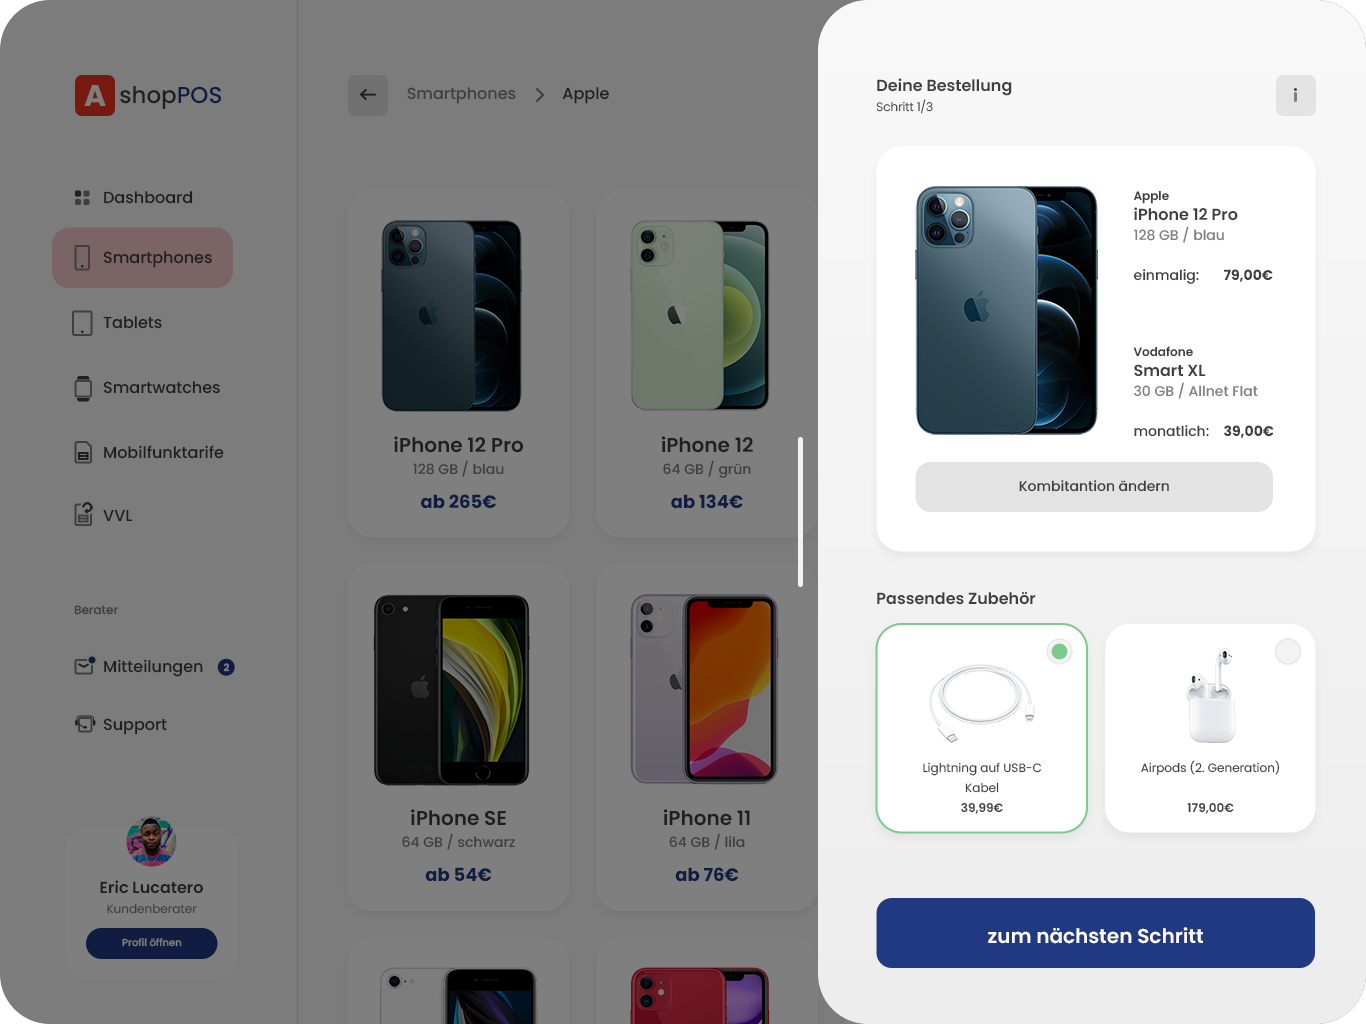Open the VVL icon entry
The image size is (1366, 1024).
[83, 515]
